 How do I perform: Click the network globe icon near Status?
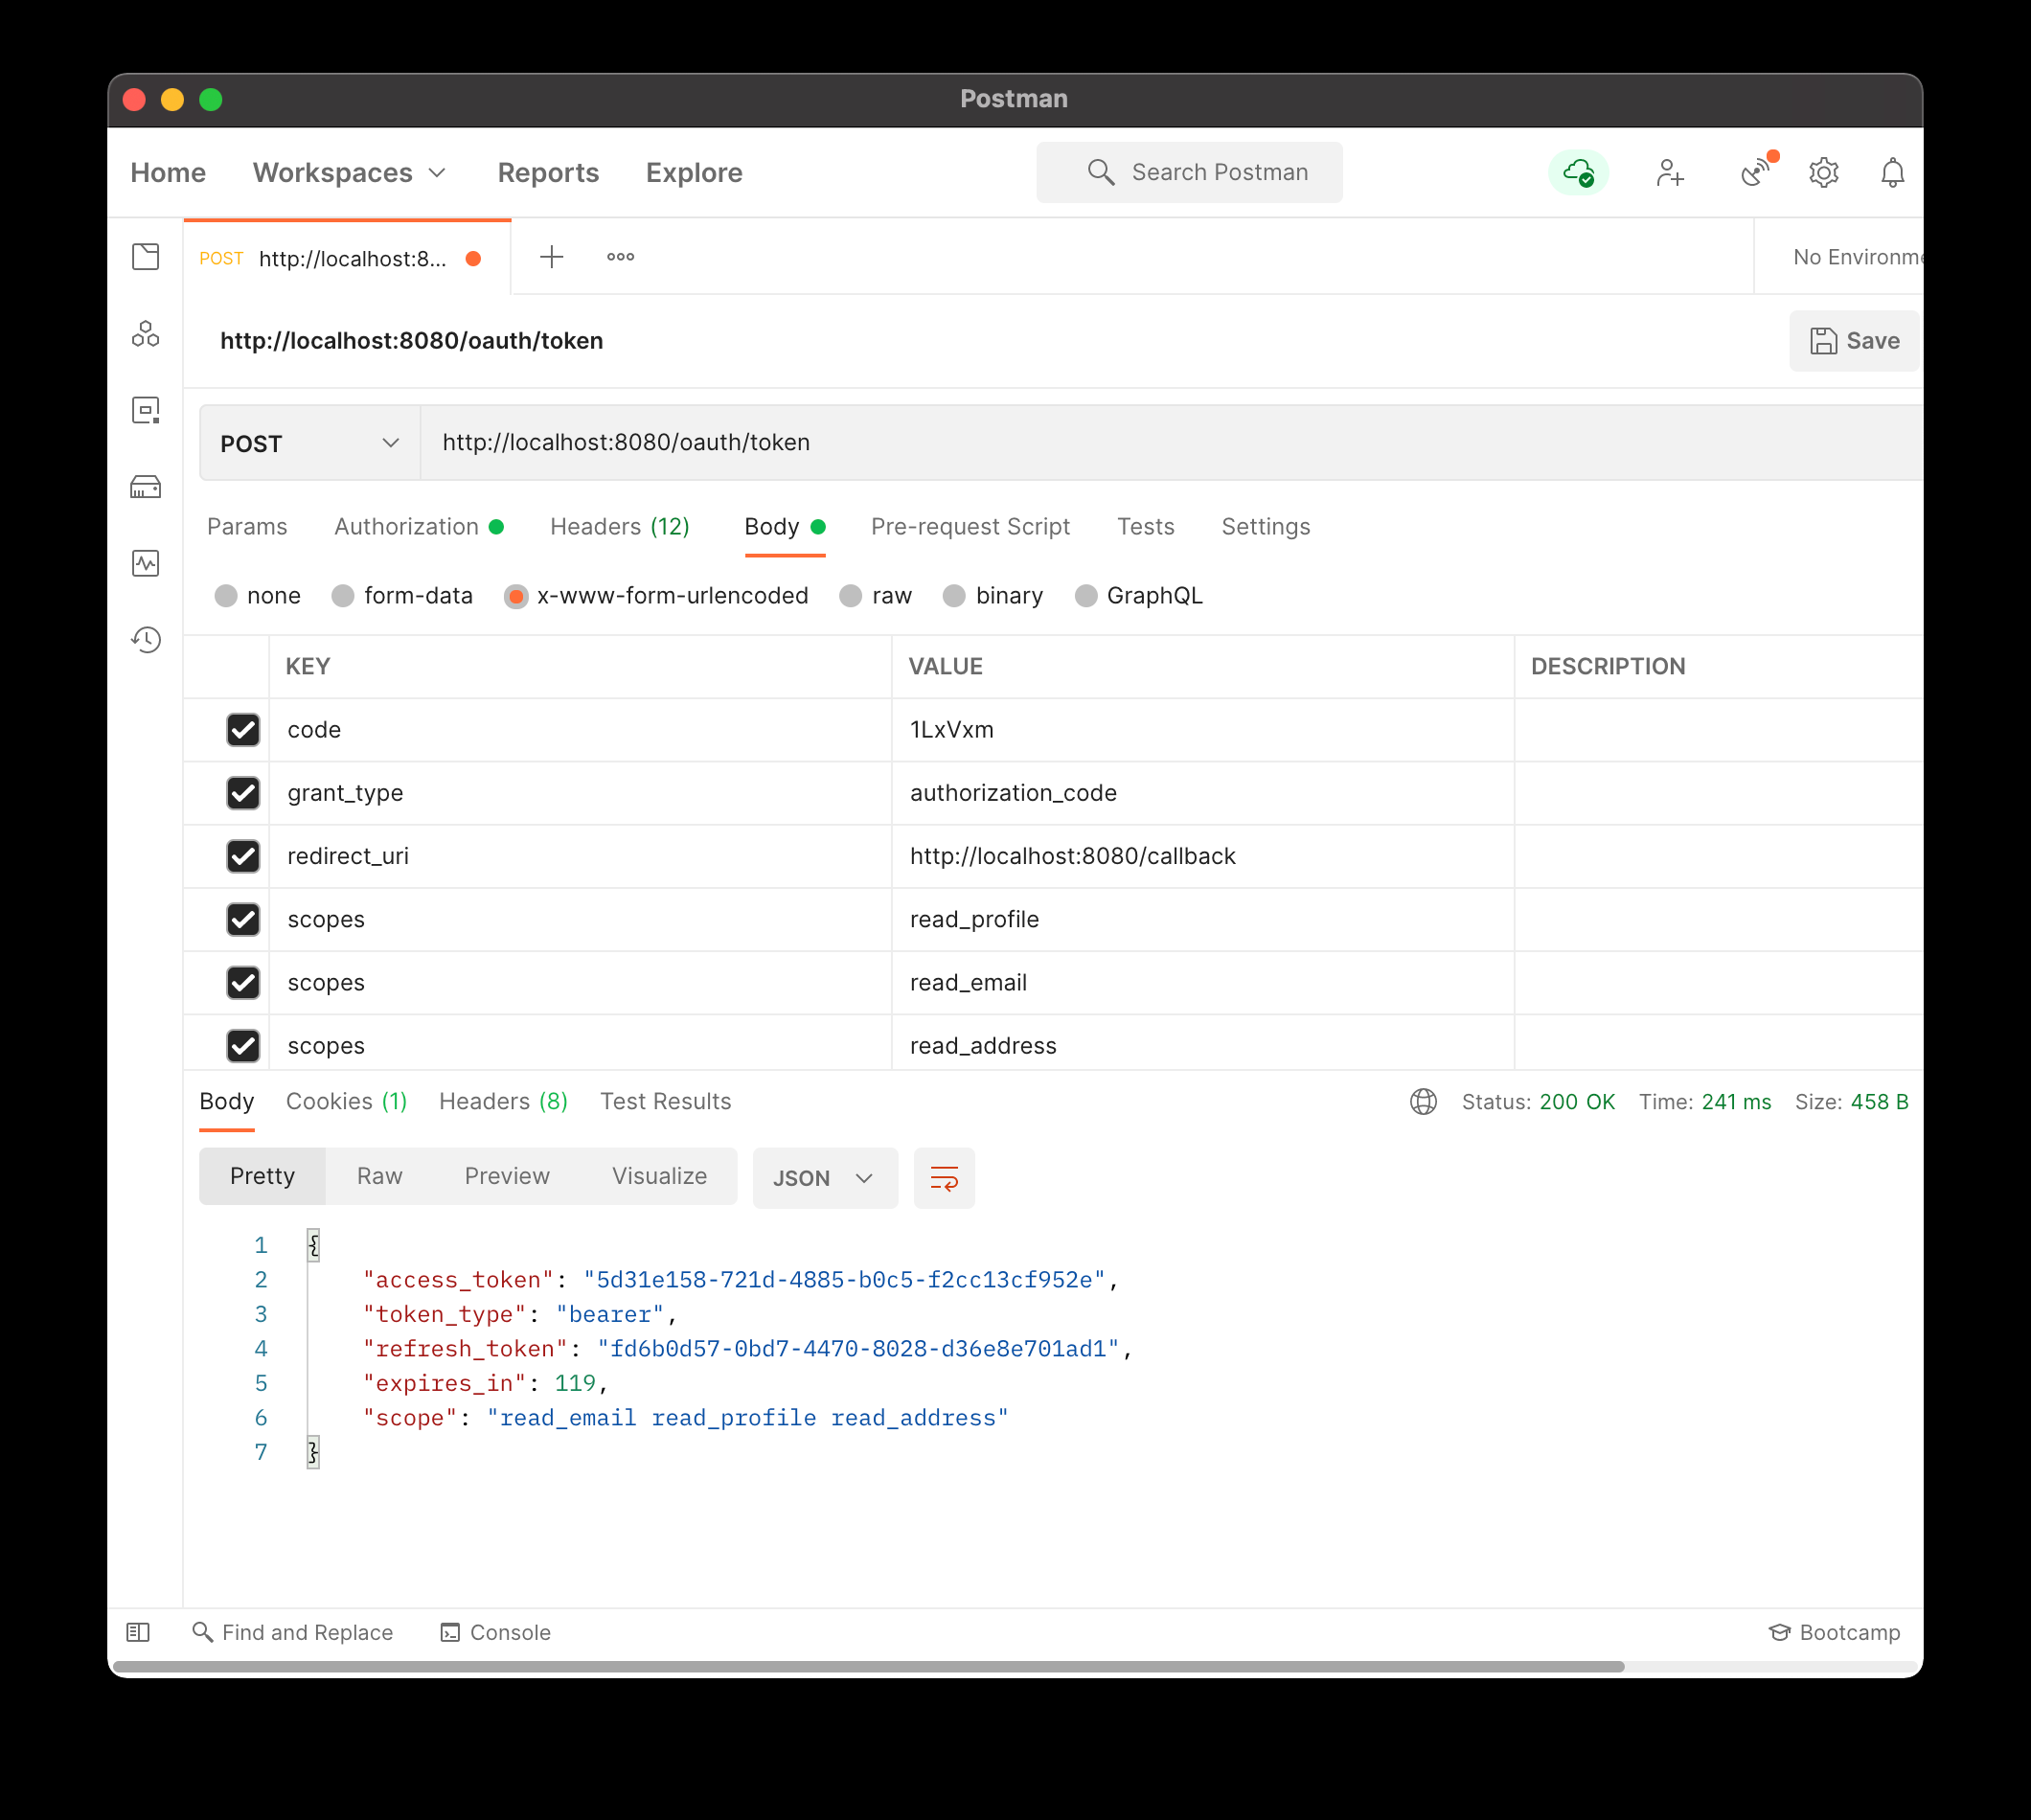pyautogui.click(x=1424, y=1102)
